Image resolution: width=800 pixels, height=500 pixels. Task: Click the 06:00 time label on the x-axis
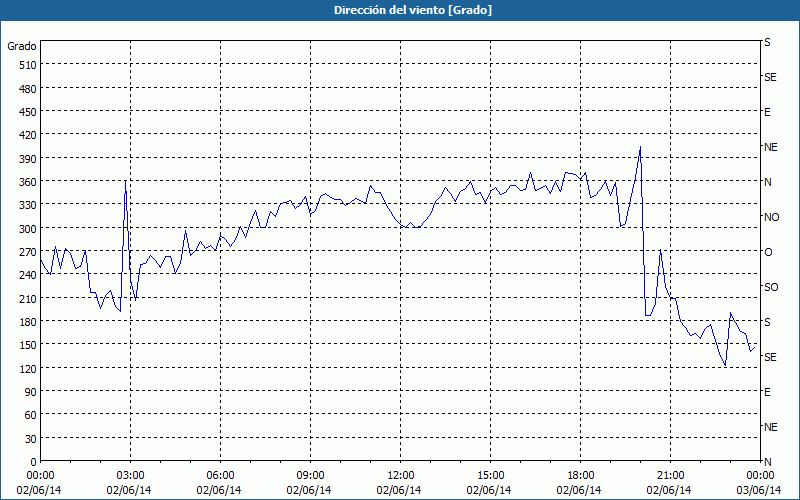(220, 476)
